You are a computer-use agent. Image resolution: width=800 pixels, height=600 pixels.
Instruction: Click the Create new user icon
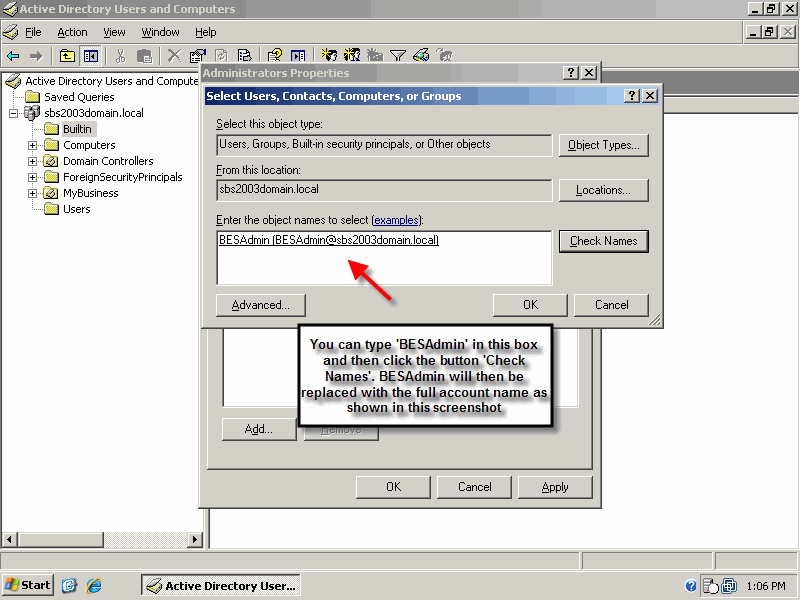pyautogui.click(x=329, y=55)
